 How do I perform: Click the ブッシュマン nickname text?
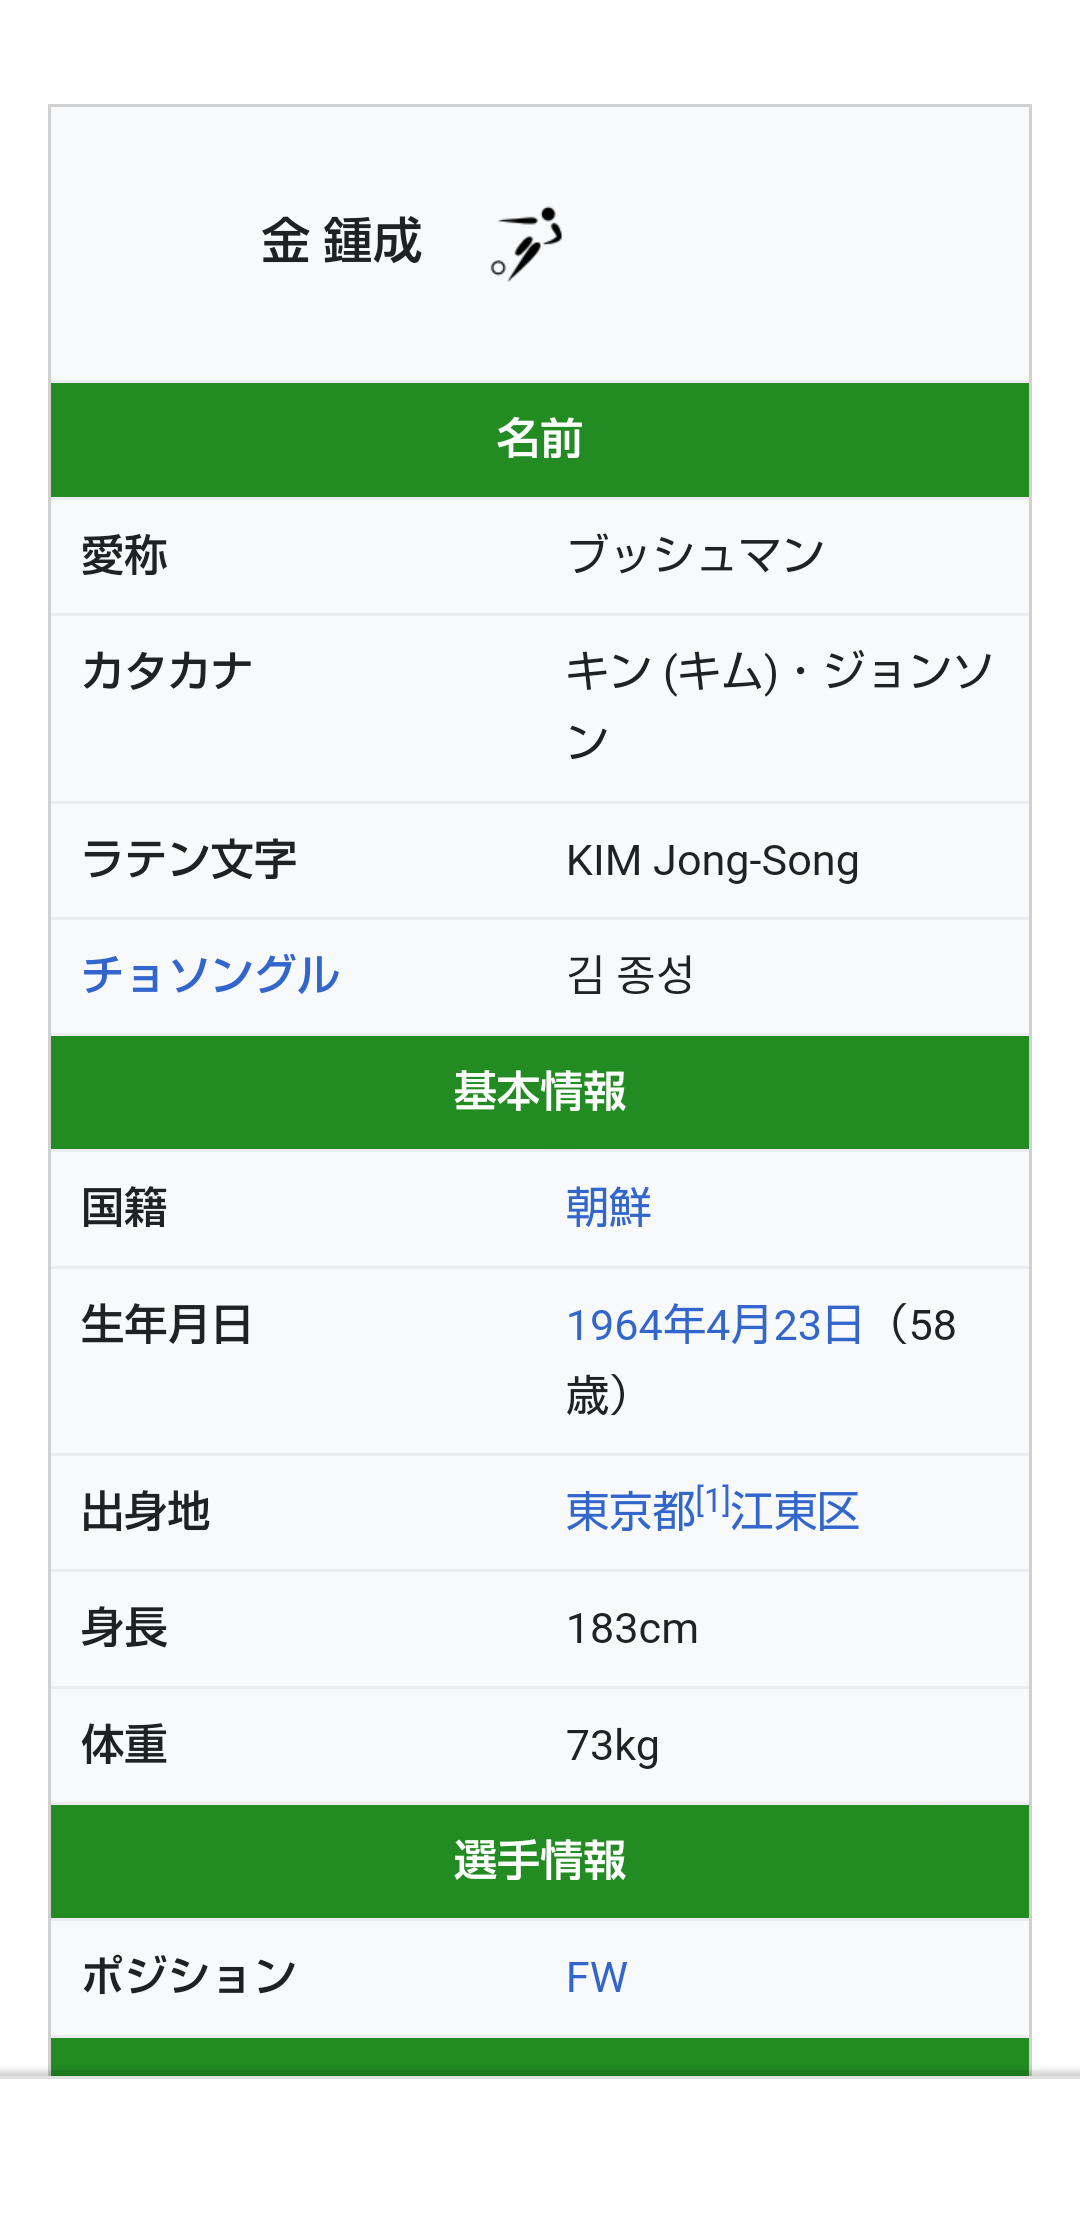tap(696, 555)
